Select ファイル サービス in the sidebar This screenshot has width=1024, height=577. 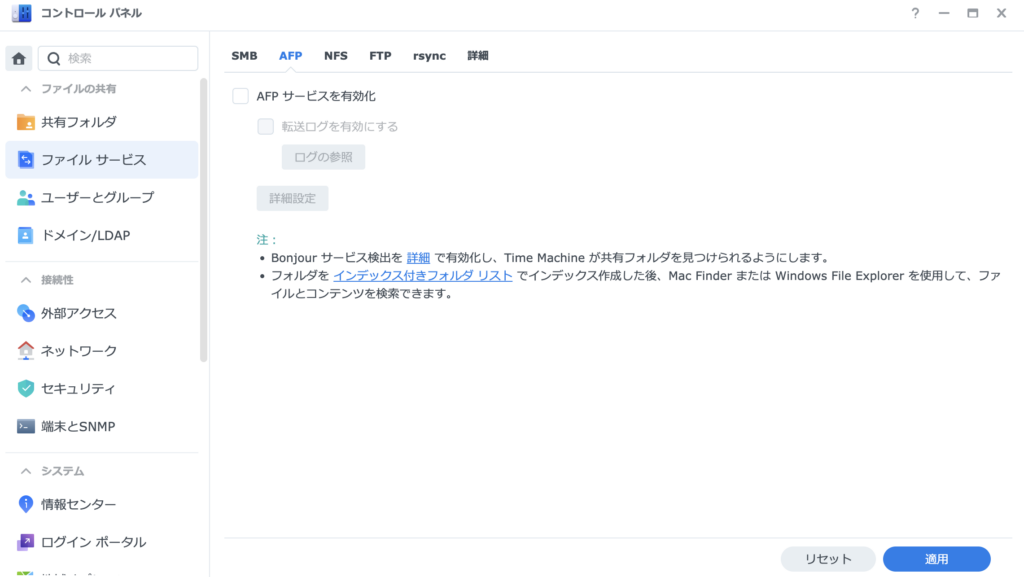[102, 160]
